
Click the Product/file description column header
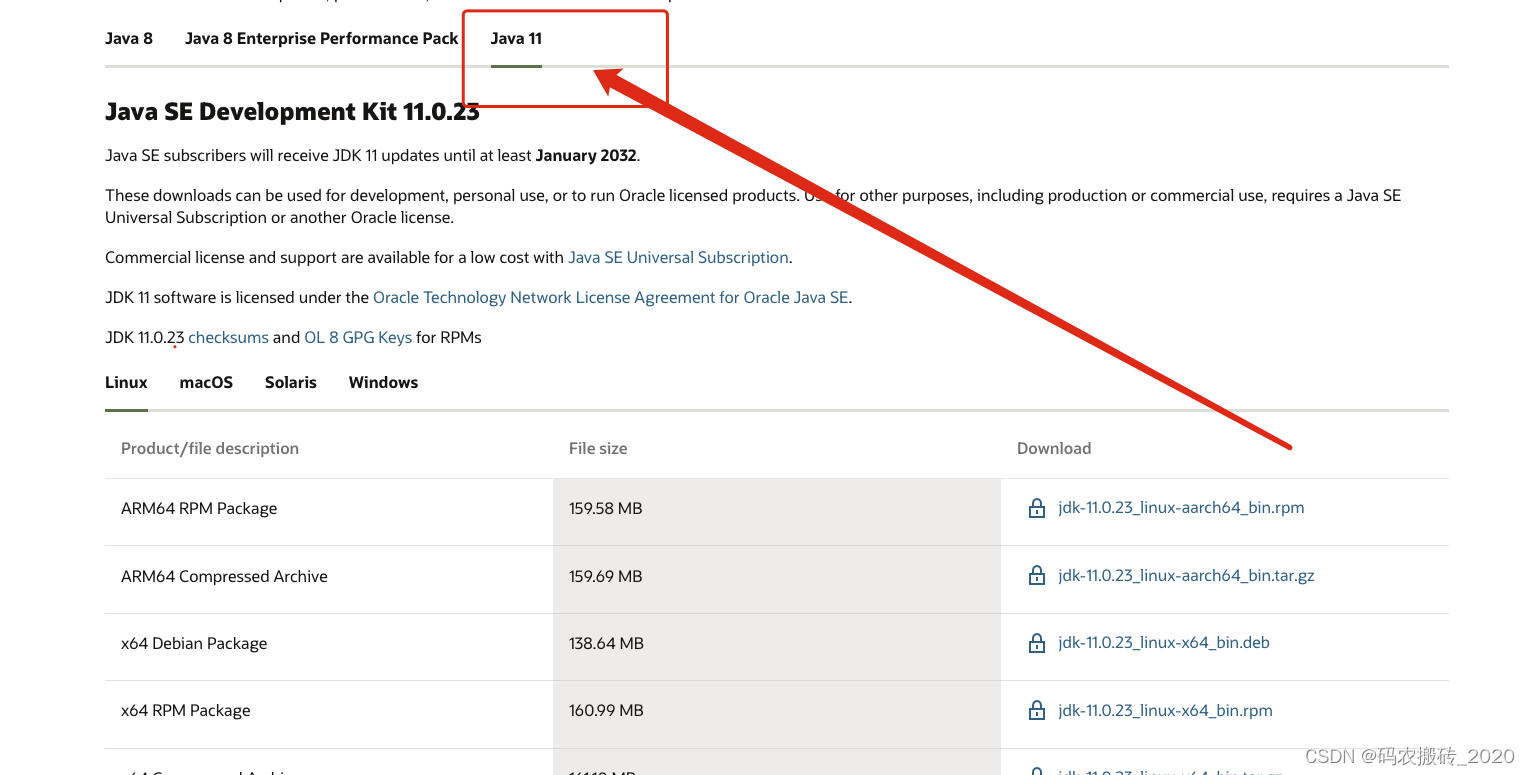coord(210,448)
